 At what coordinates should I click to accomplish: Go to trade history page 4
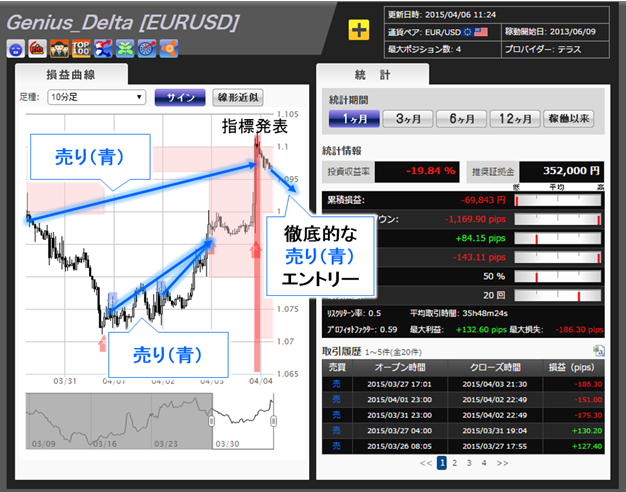pos(484,463)
